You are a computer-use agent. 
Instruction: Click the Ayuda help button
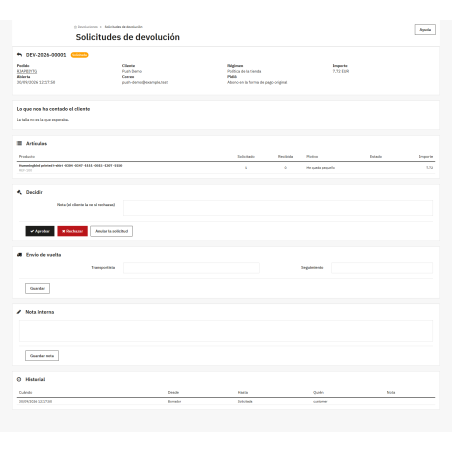click(x=425, y=30)
